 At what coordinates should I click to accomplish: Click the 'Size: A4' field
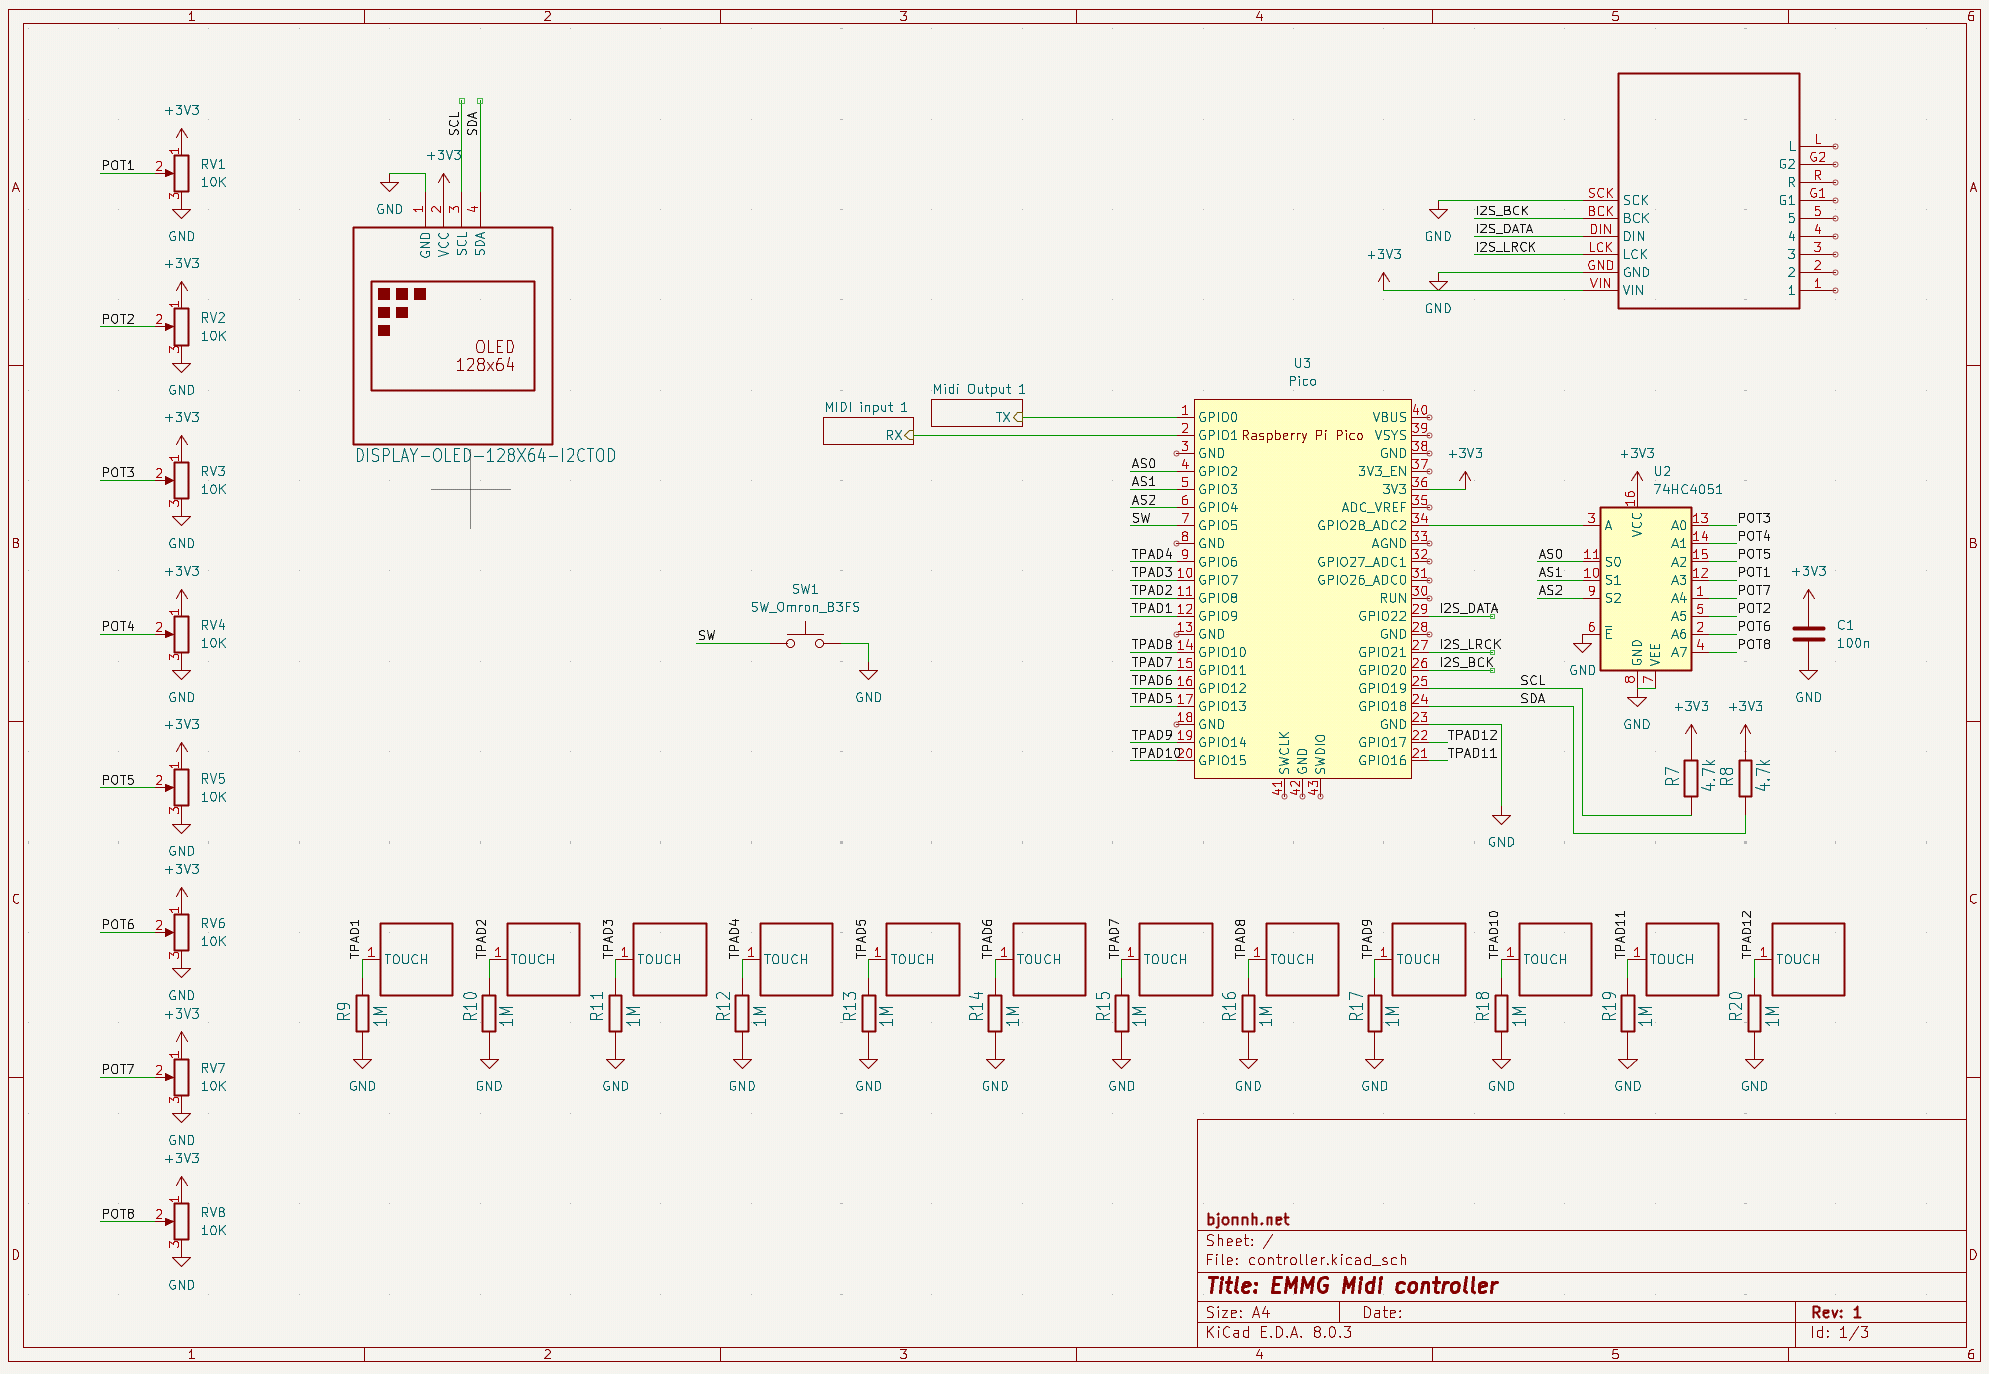click(x=1238, y=1312)
